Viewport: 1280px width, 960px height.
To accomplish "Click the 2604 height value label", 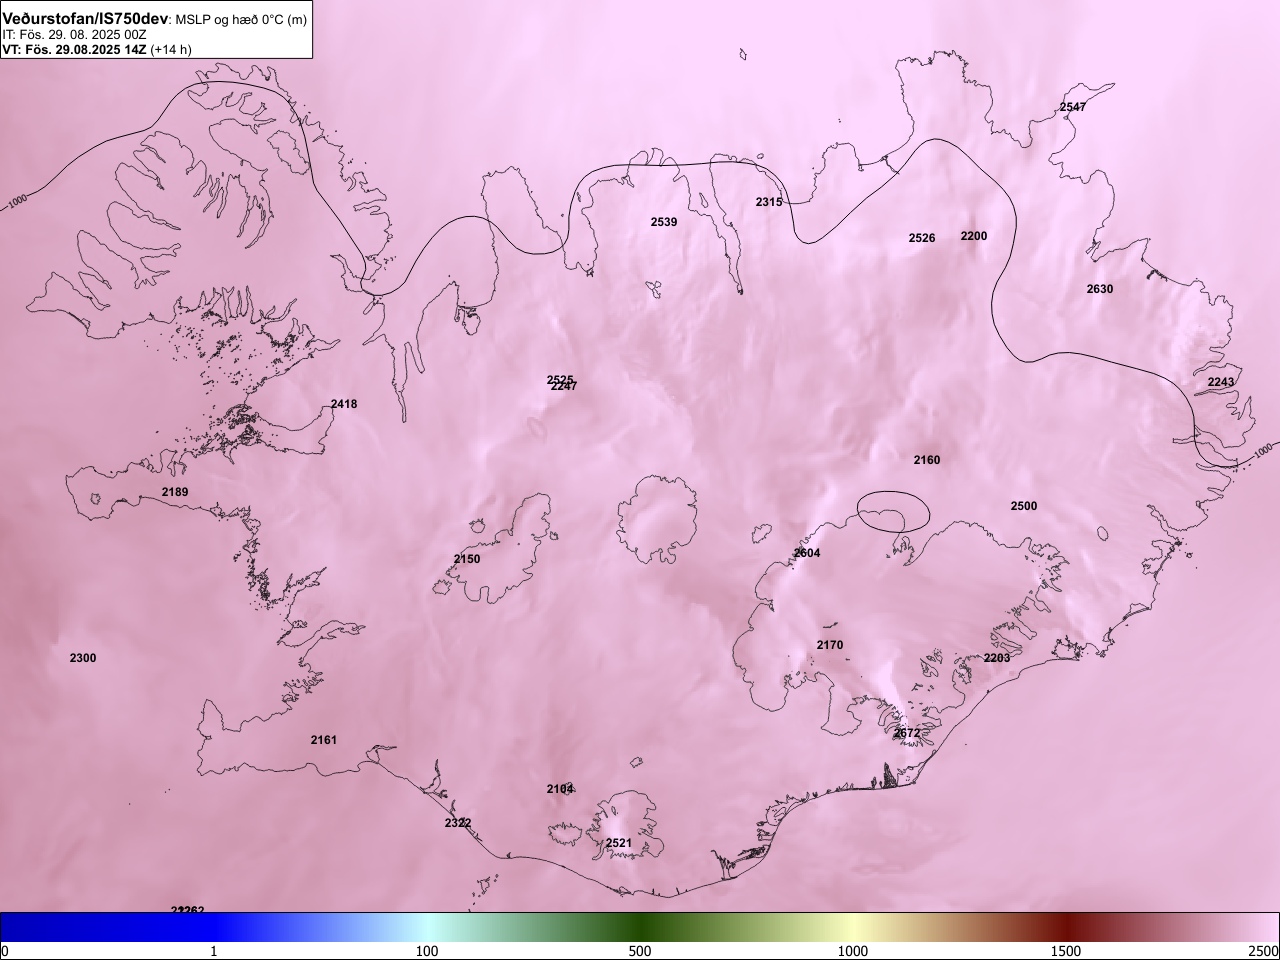I will (807, 553).
